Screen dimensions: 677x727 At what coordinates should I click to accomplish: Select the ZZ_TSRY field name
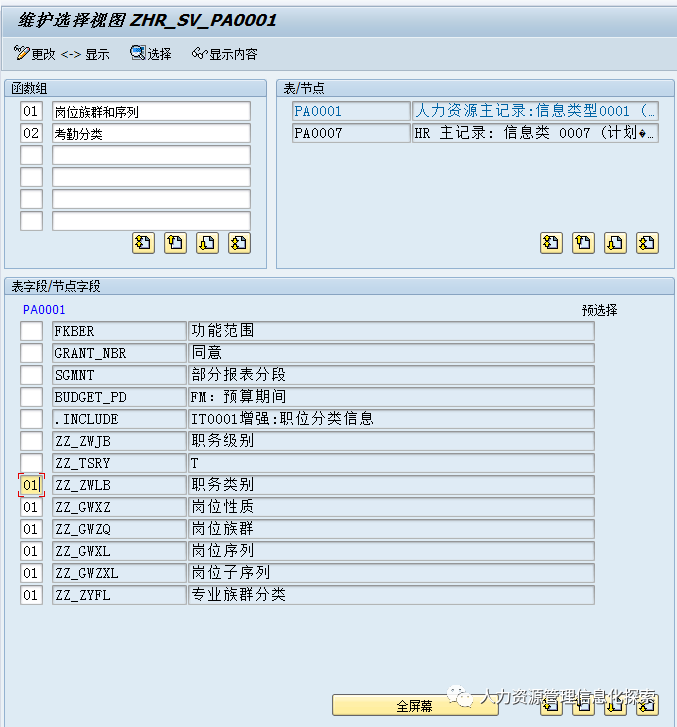[119, 463]
